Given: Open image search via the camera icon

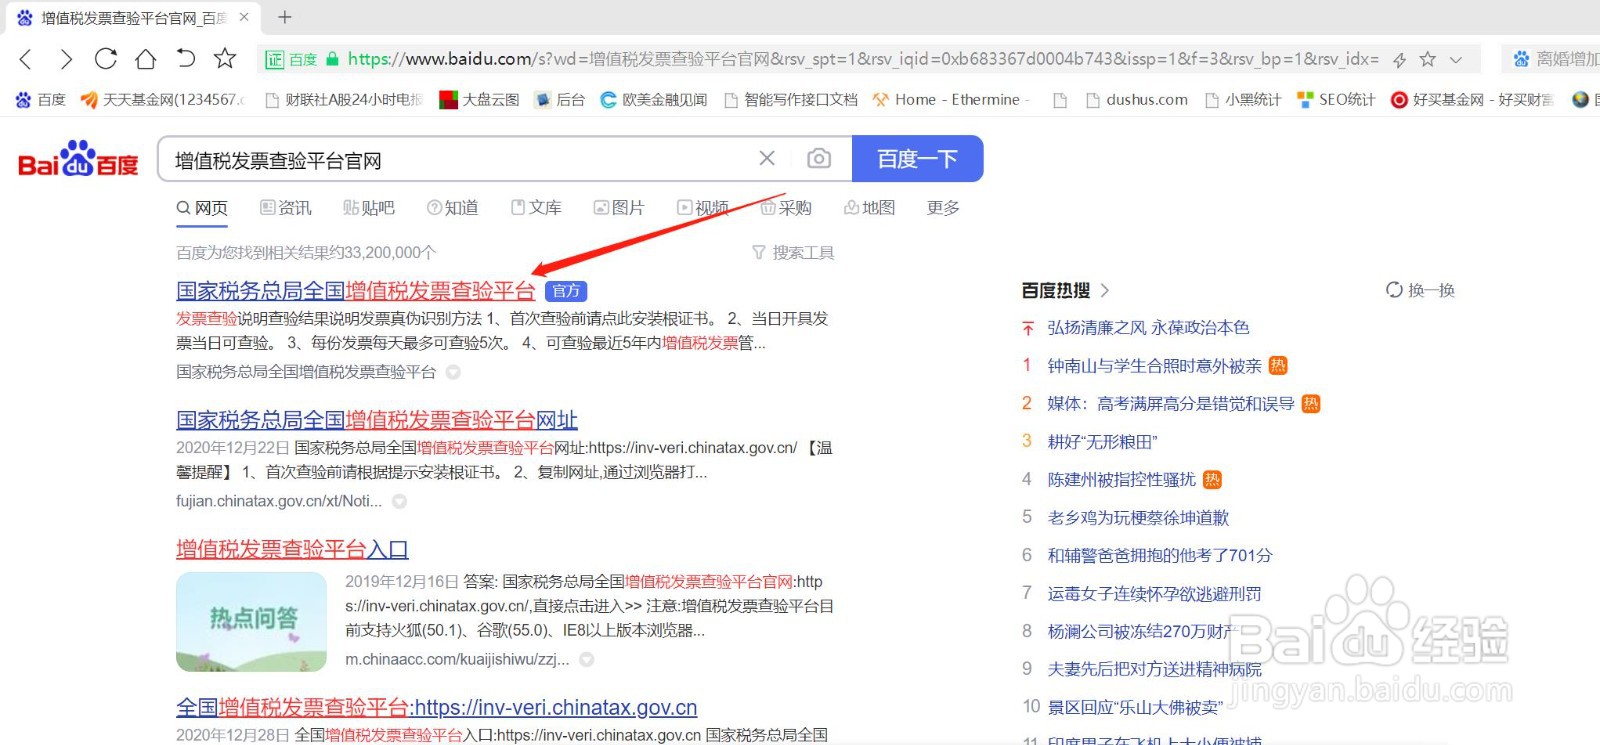Looking at the screenshot, I should click(x=819, y=158).
